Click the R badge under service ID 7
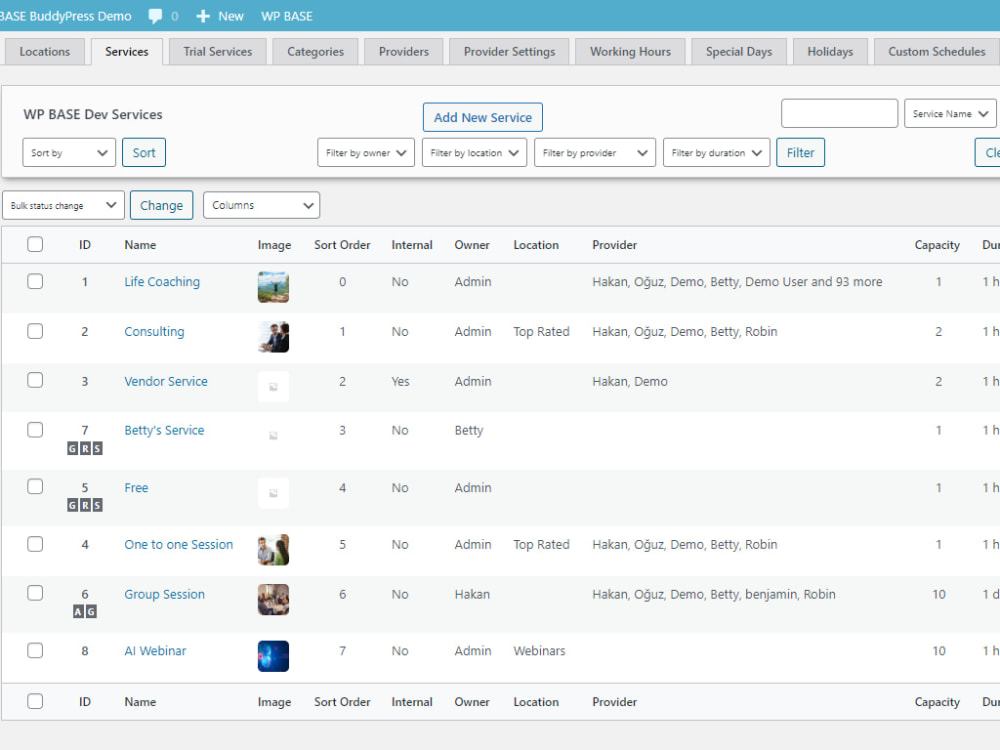Viewport: 1000px width, 750px height. pos(85,448)
